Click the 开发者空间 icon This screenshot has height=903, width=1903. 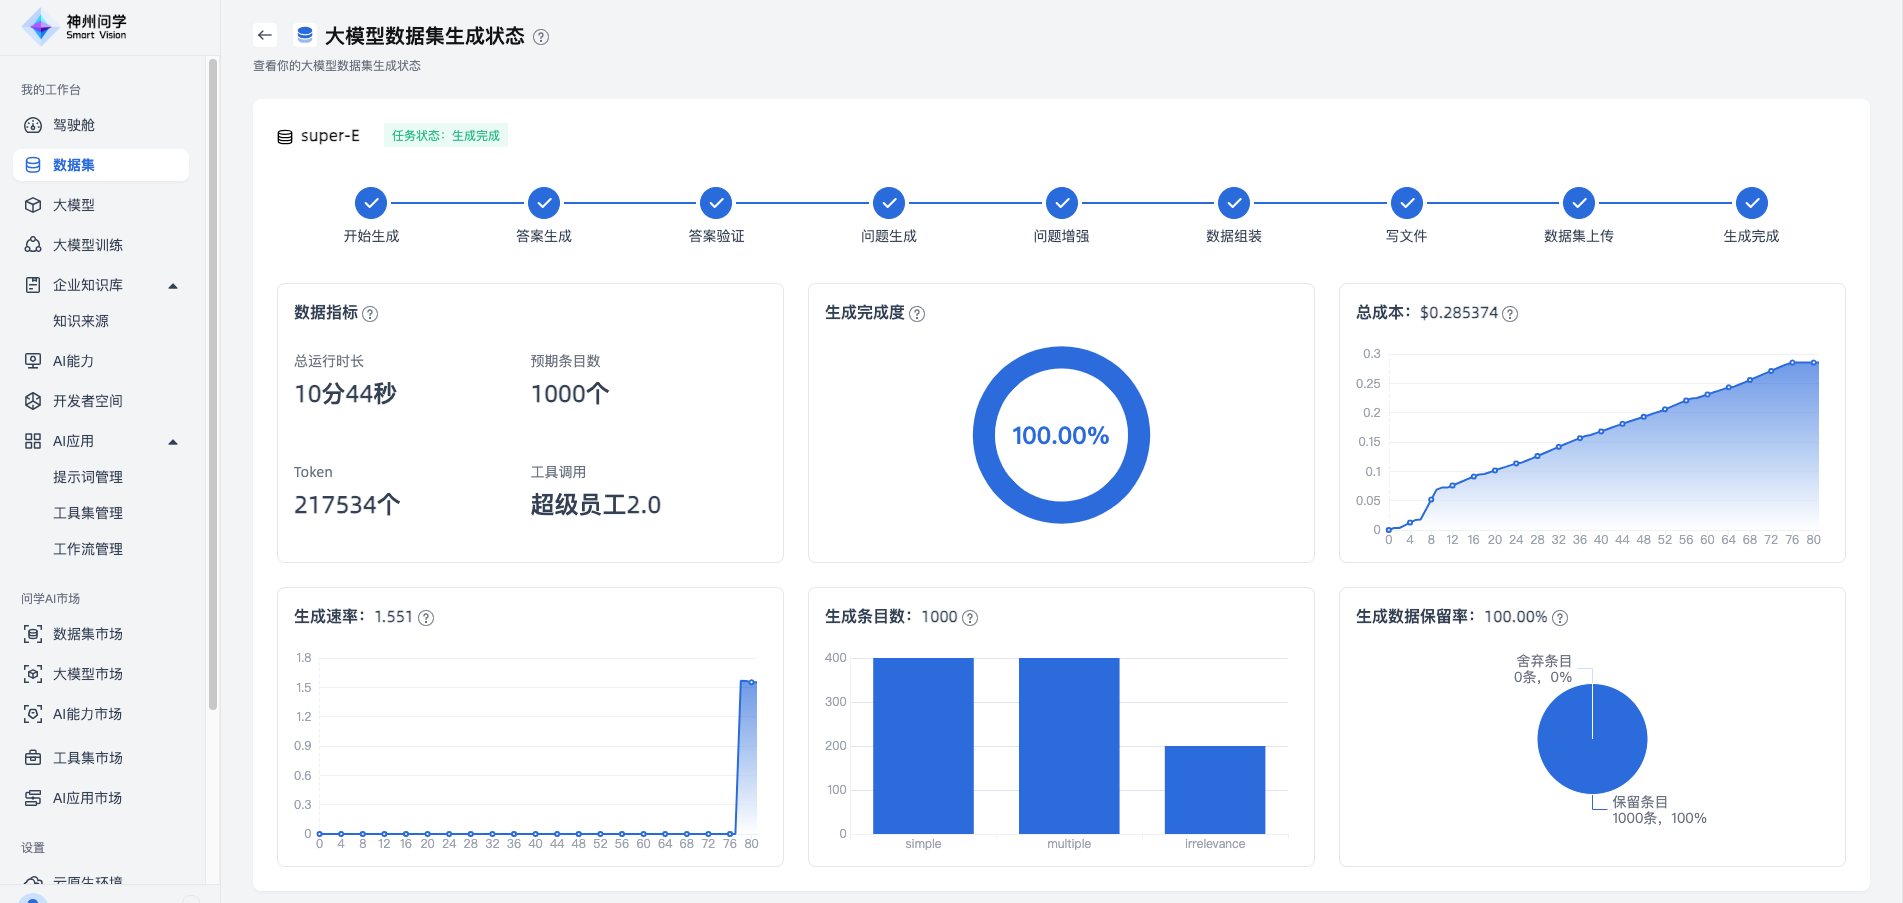pos(33,401)
